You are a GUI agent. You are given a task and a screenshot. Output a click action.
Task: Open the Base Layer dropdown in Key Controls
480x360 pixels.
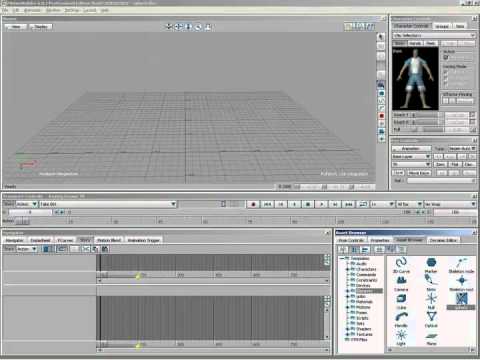tap(411, 156)
